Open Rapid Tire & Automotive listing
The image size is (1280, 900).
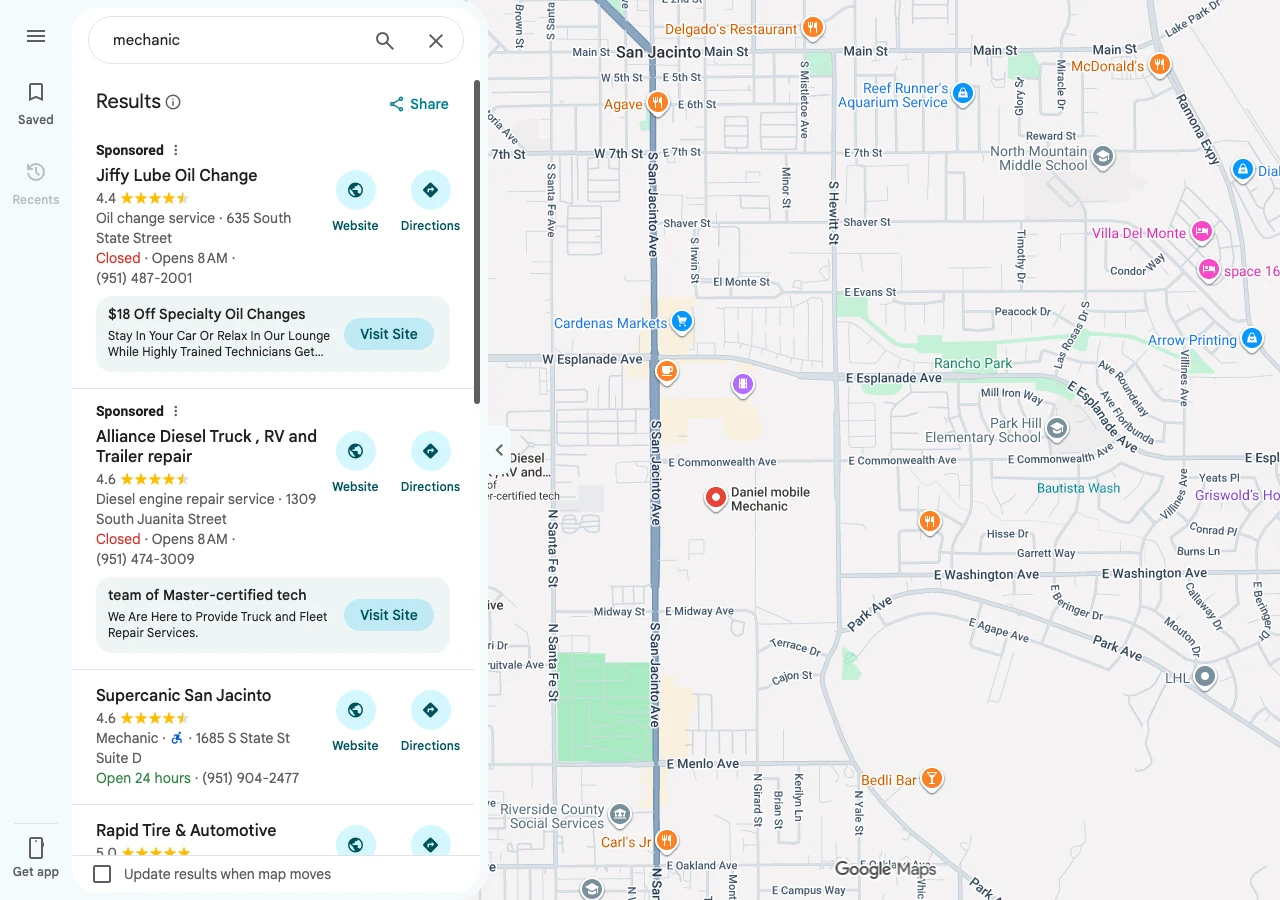(x=186, y=830)
